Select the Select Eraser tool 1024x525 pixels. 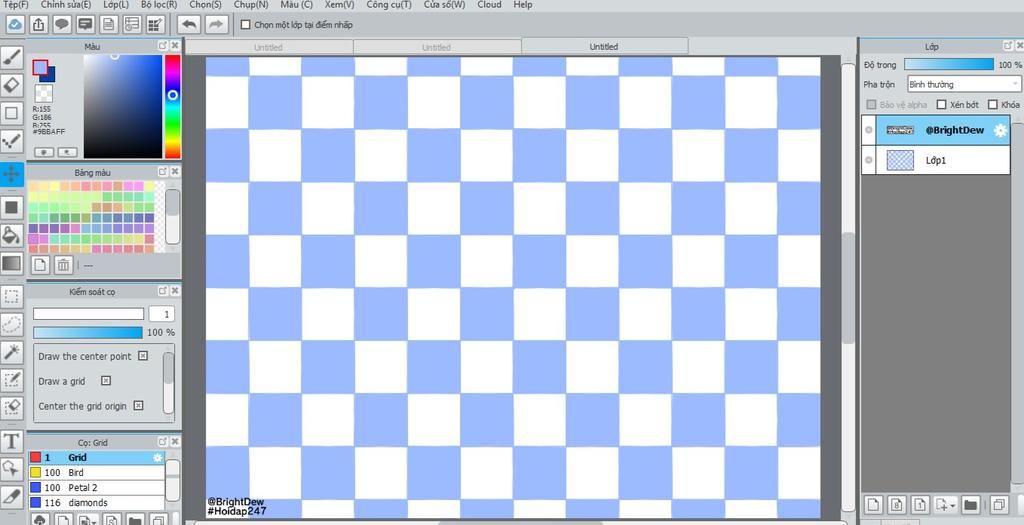pos(11,407)
